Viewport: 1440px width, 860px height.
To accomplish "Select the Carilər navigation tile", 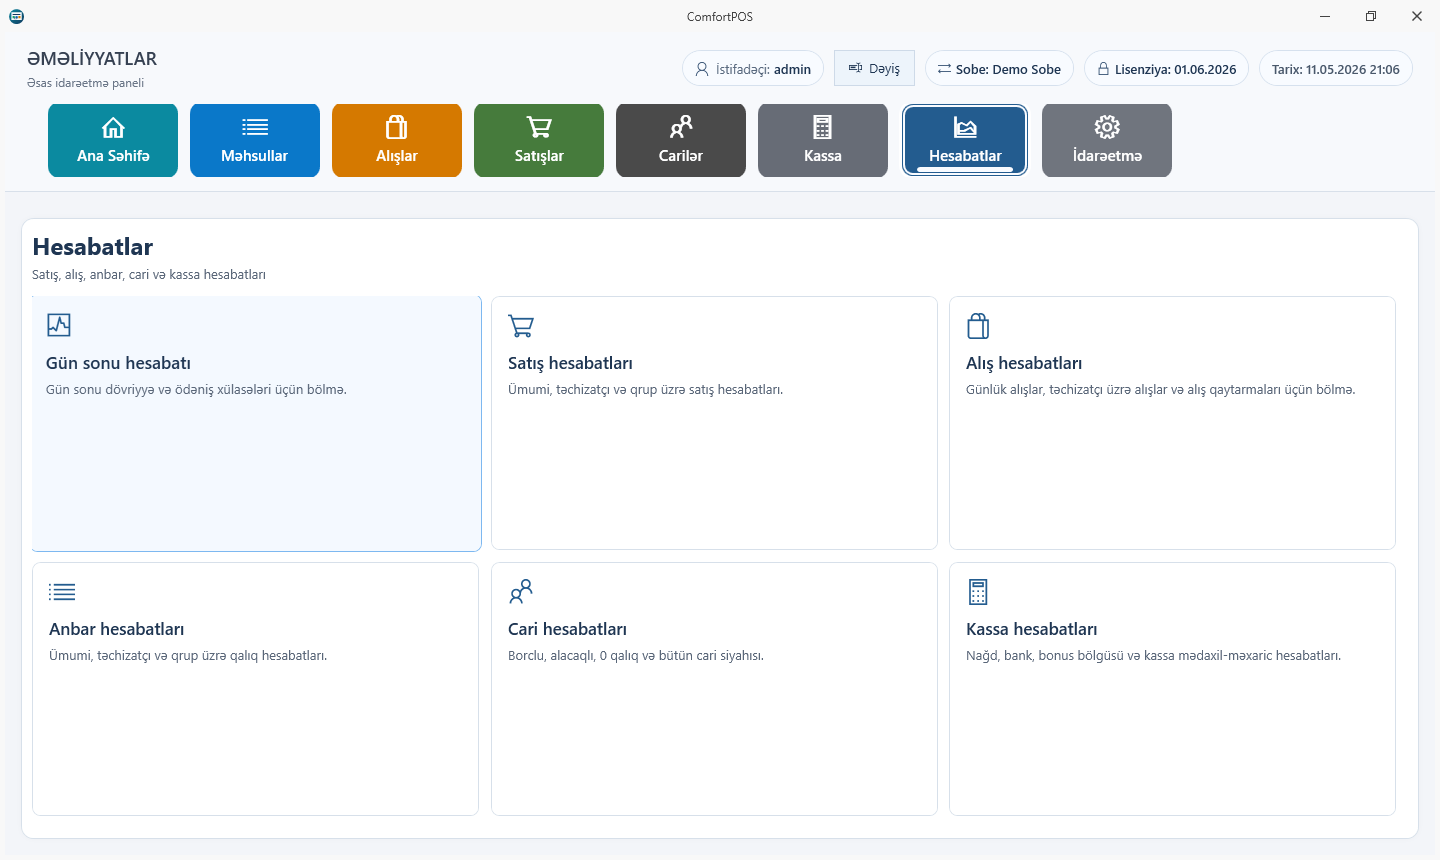I will (x=681, y=141).
